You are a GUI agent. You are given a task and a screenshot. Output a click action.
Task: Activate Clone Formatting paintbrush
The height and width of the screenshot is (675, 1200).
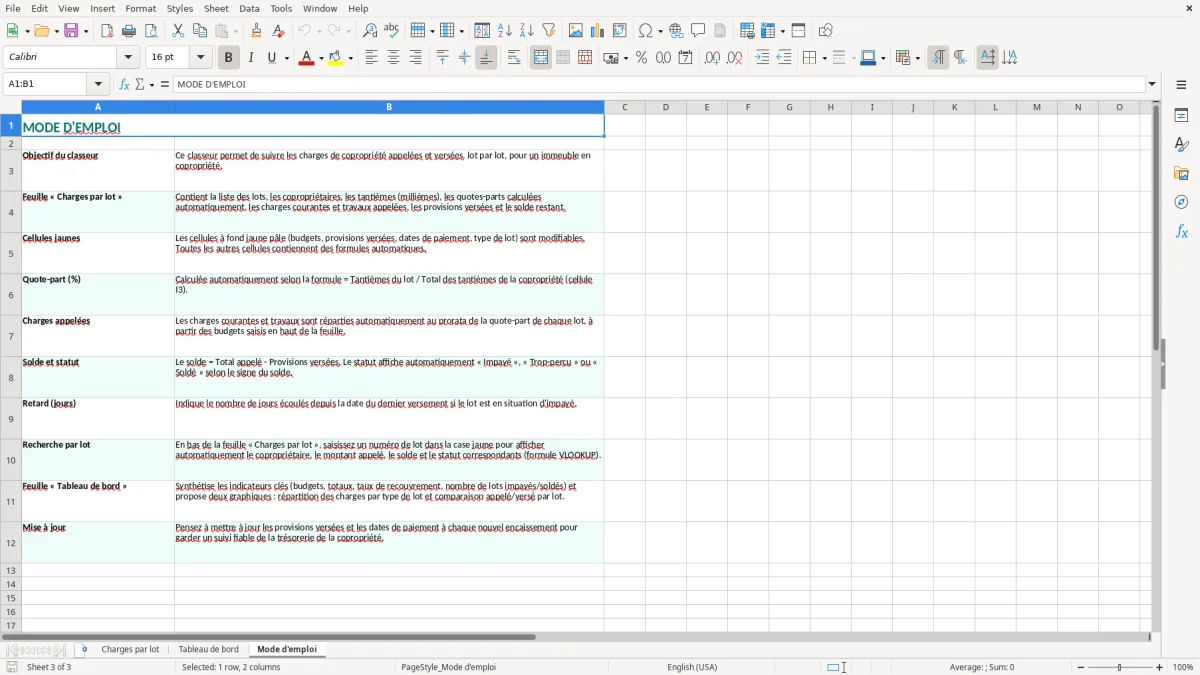click(257, 31)
